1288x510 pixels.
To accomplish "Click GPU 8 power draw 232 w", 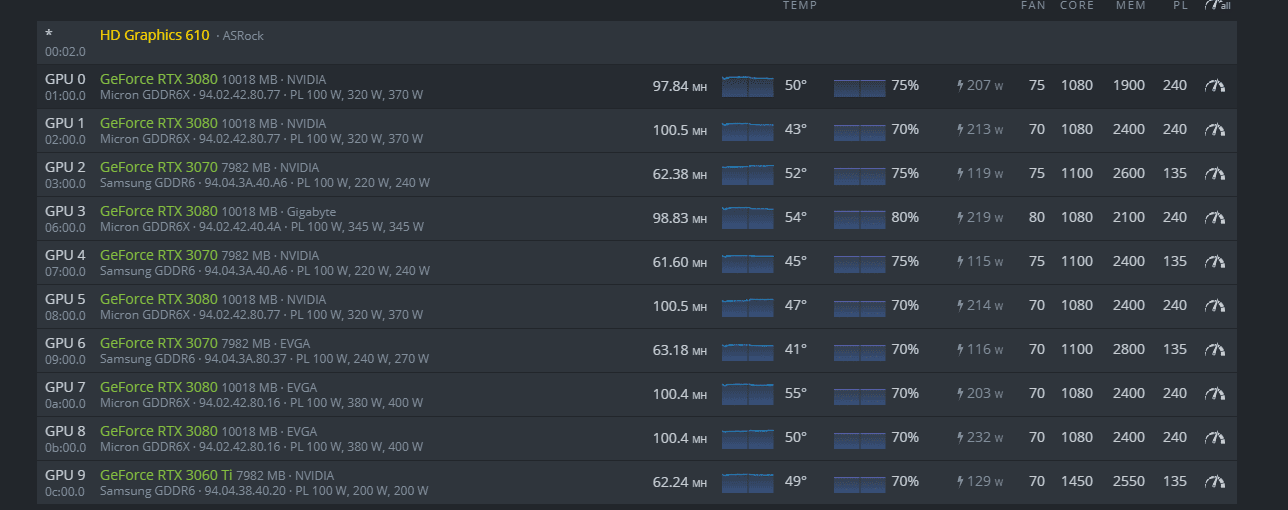I will [985, 438].
